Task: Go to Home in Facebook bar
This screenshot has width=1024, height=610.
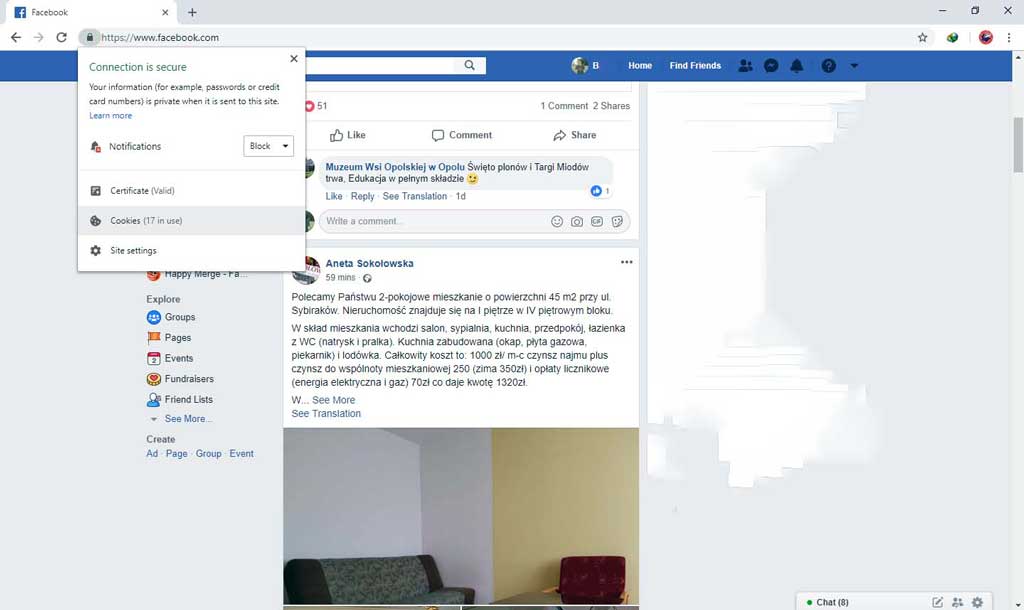Action: coord(640,65)
